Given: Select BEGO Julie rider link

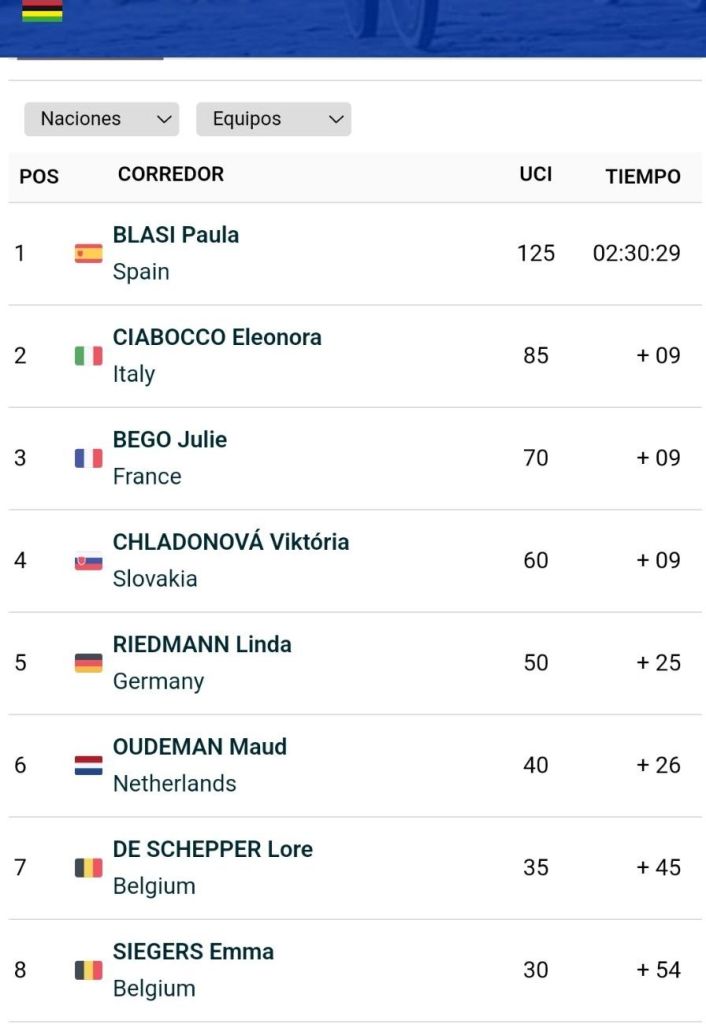Looking at the screenshot, I should point(170,440).
